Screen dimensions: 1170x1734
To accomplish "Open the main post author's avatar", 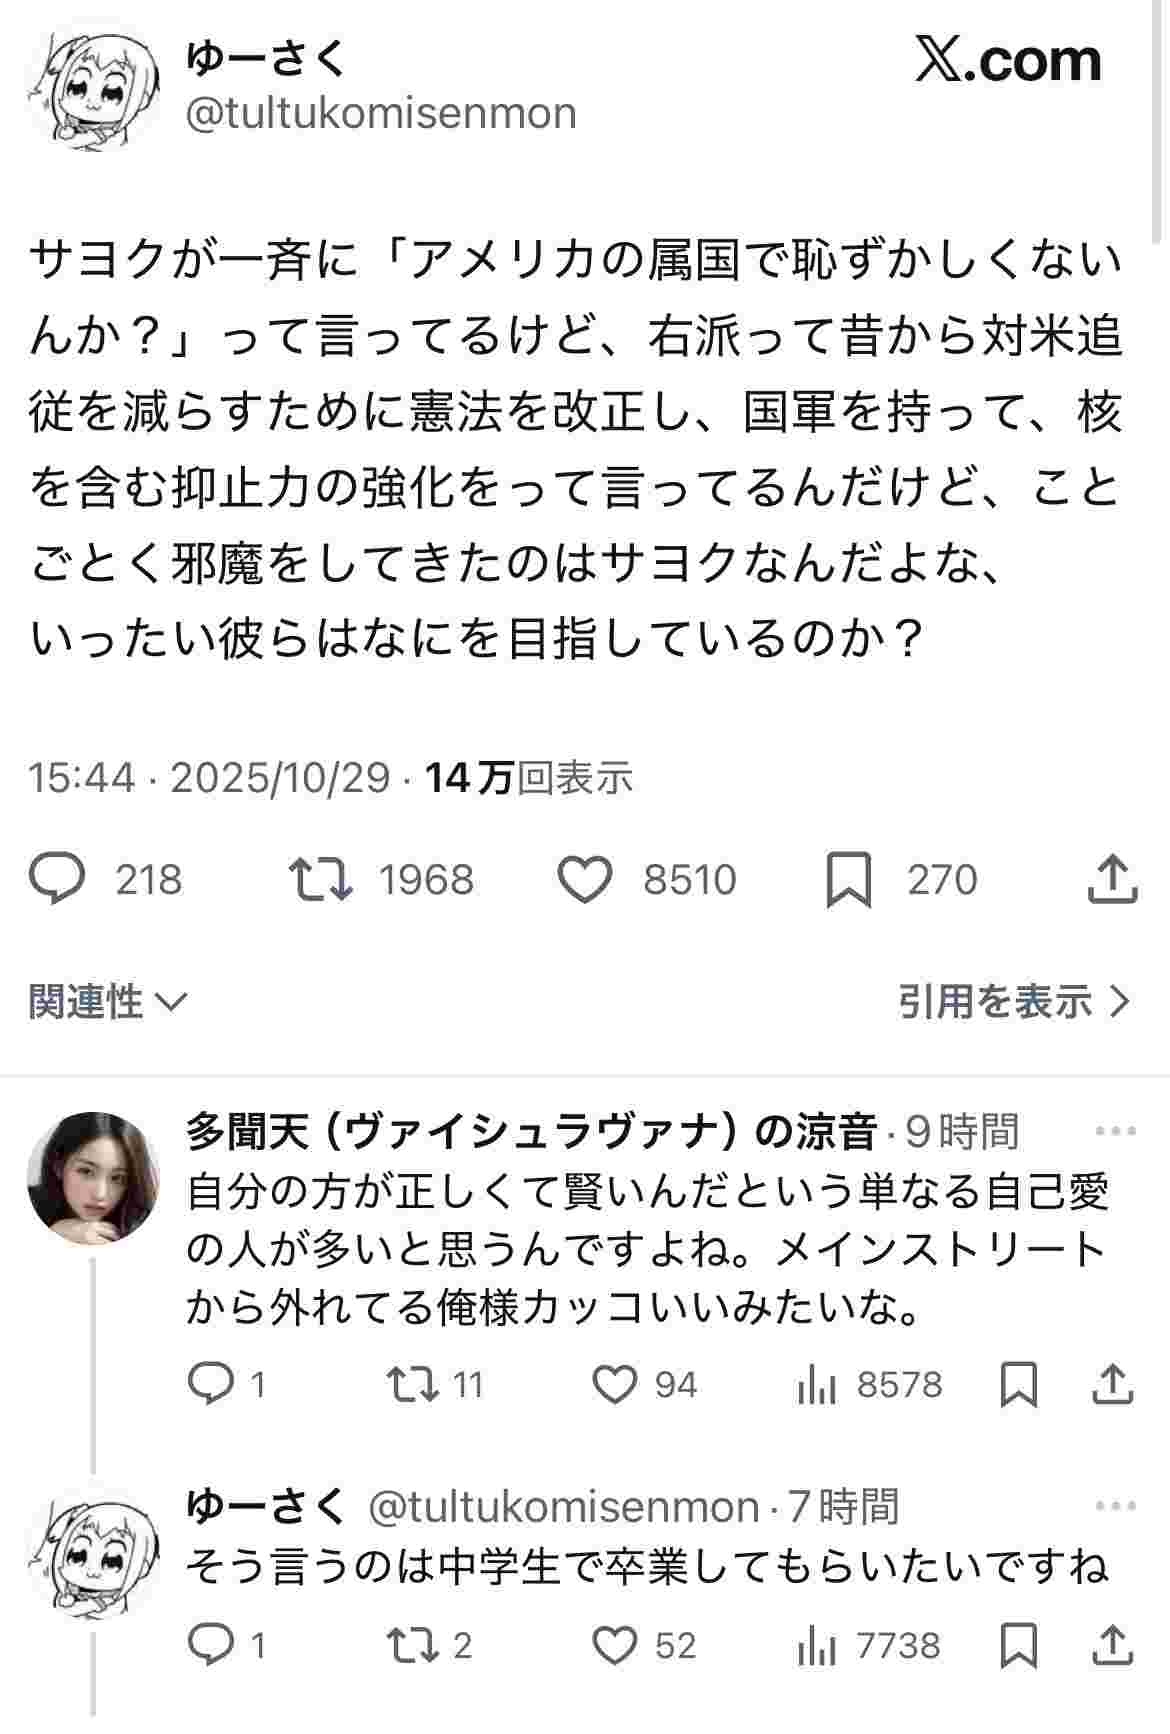I will (91, 90).
